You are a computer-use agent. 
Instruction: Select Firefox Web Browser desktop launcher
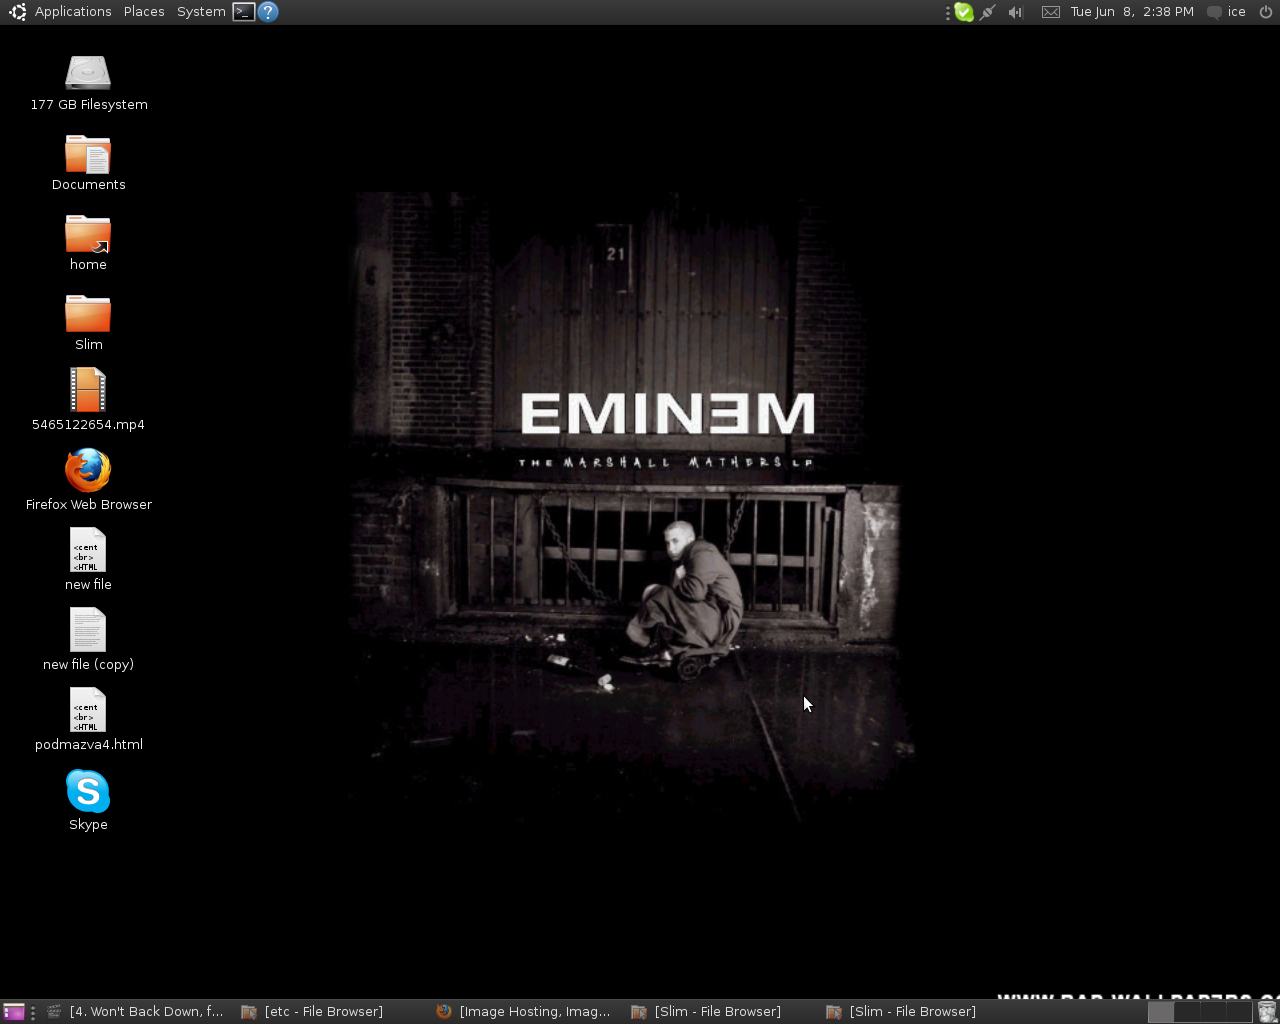(88, 470)
